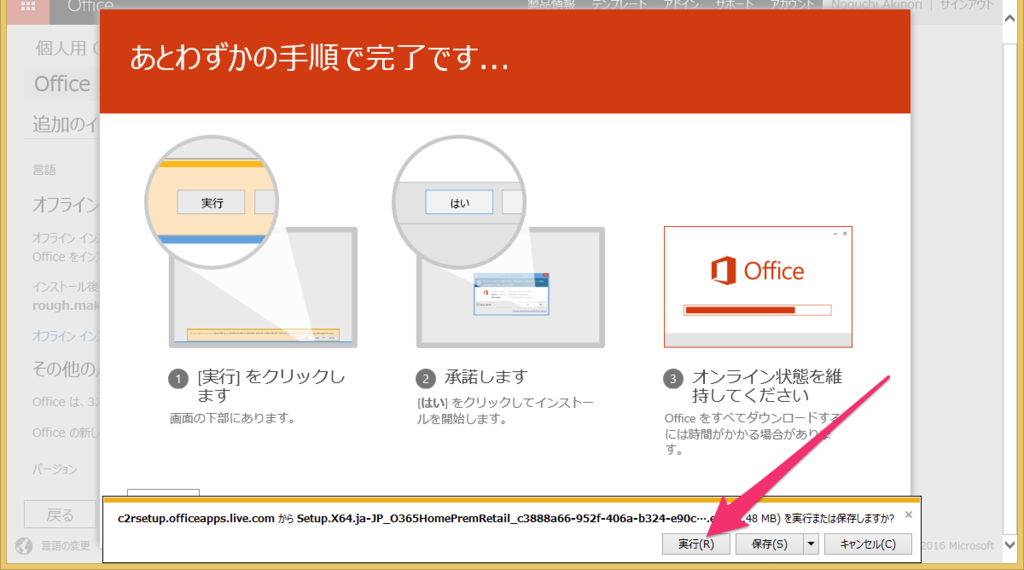The height and width of the screenshot is (570, 1024).
Task: Click the キャンセル(C) cancel button
Action: tap(867, 544)
